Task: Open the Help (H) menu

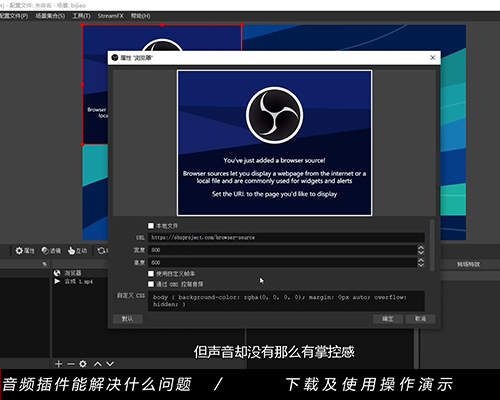Action: point(140,16)
